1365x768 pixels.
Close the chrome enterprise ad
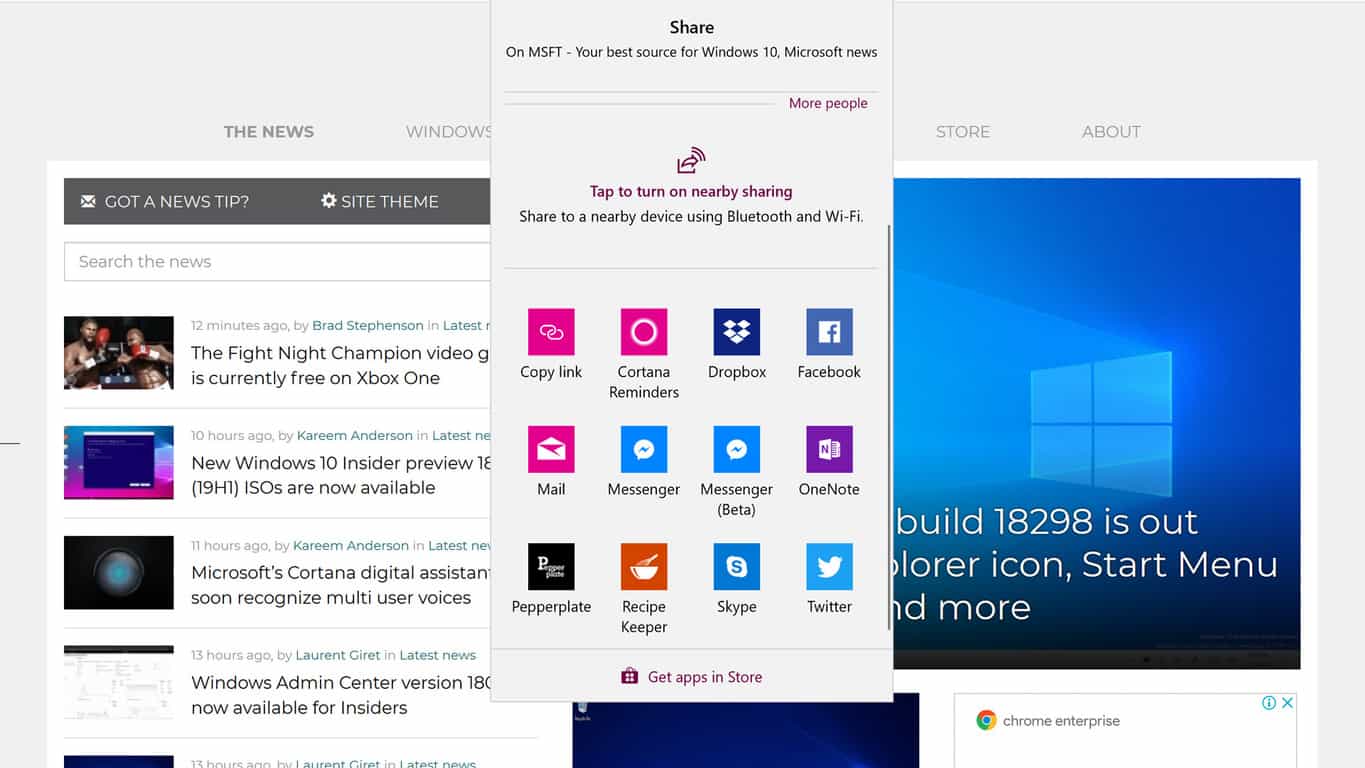tap(1288, 703)
